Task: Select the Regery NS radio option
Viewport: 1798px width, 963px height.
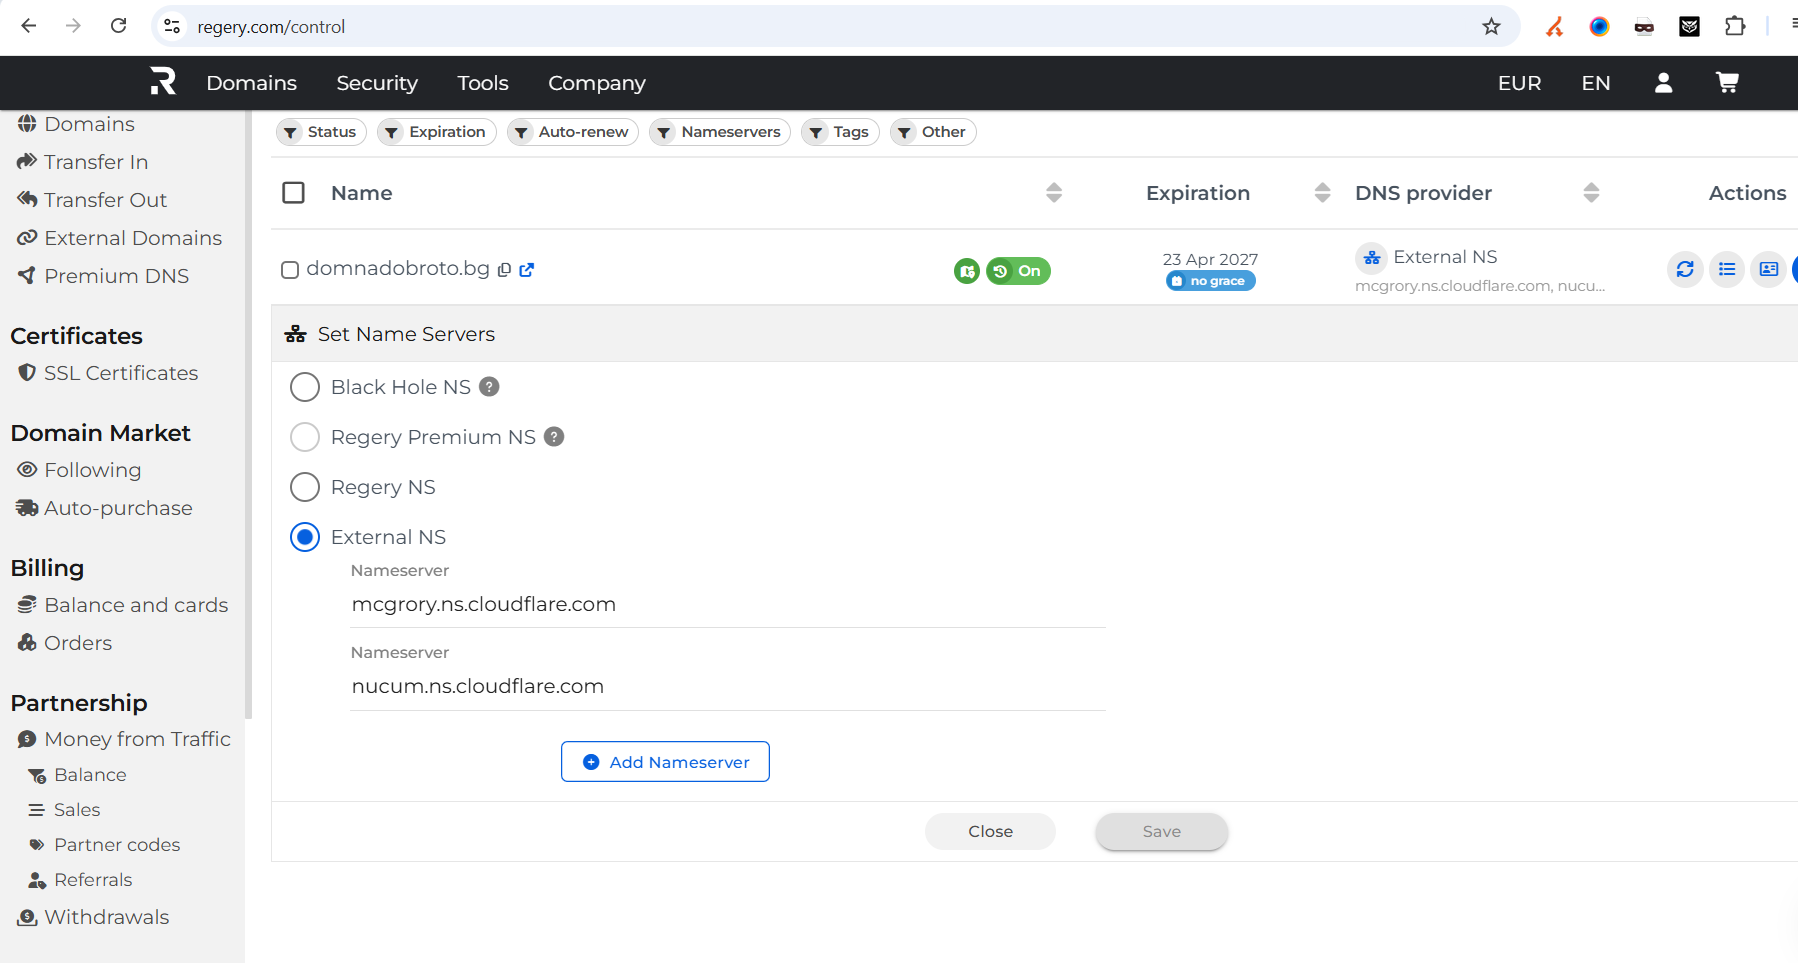Action: click(x=305, y=487)
